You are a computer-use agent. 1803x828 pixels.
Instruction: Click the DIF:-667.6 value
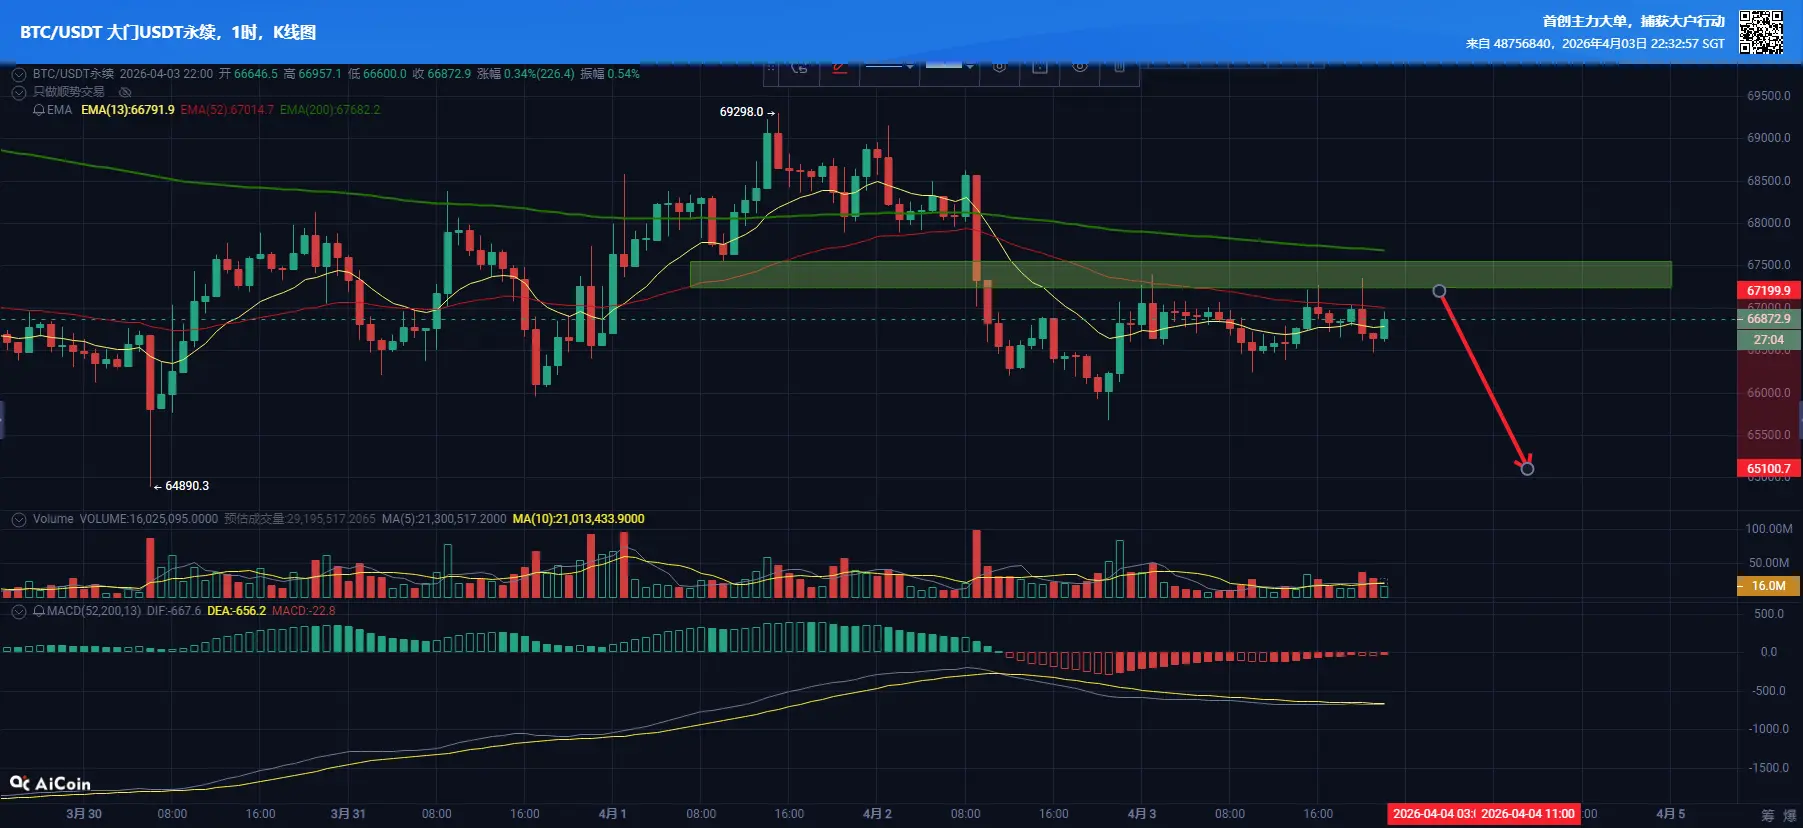pyautogui.click(x=174, y=611)
